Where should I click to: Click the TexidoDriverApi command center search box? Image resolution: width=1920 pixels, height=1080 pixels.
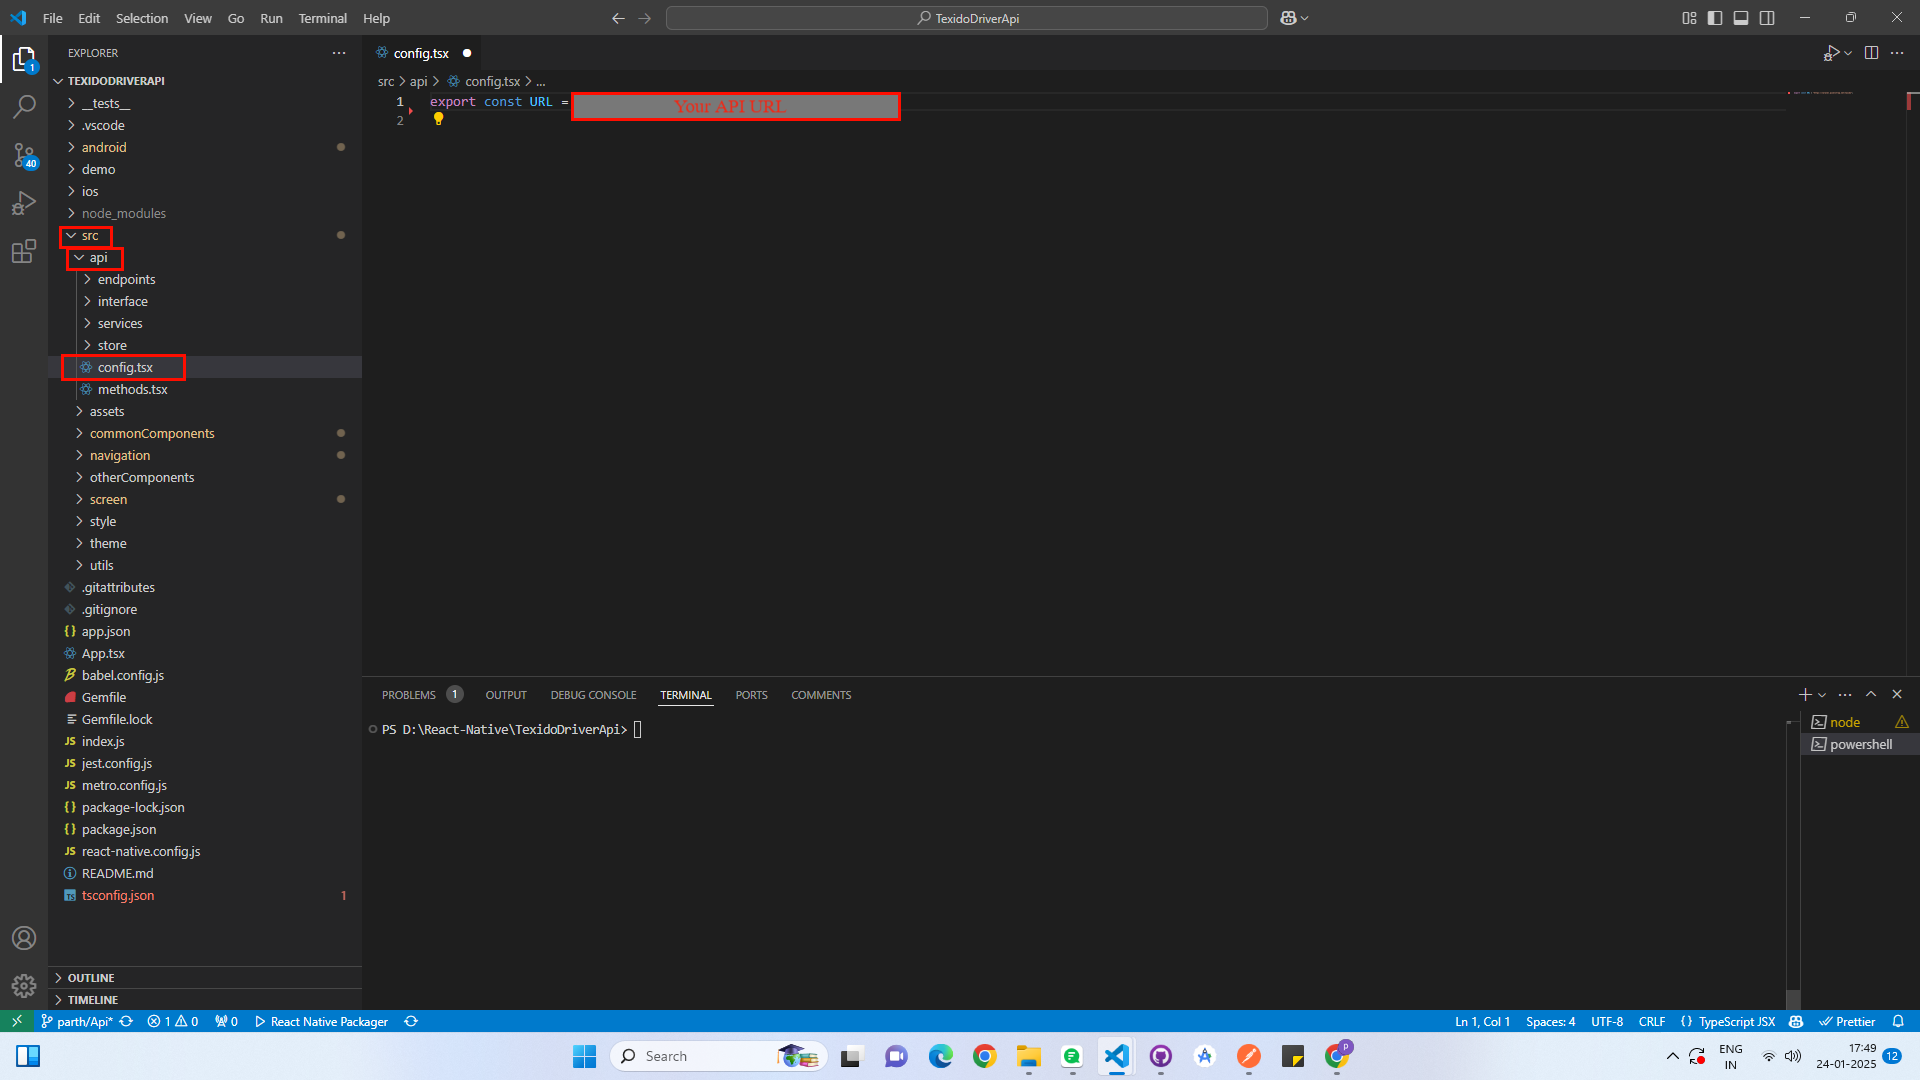point(966,18)
